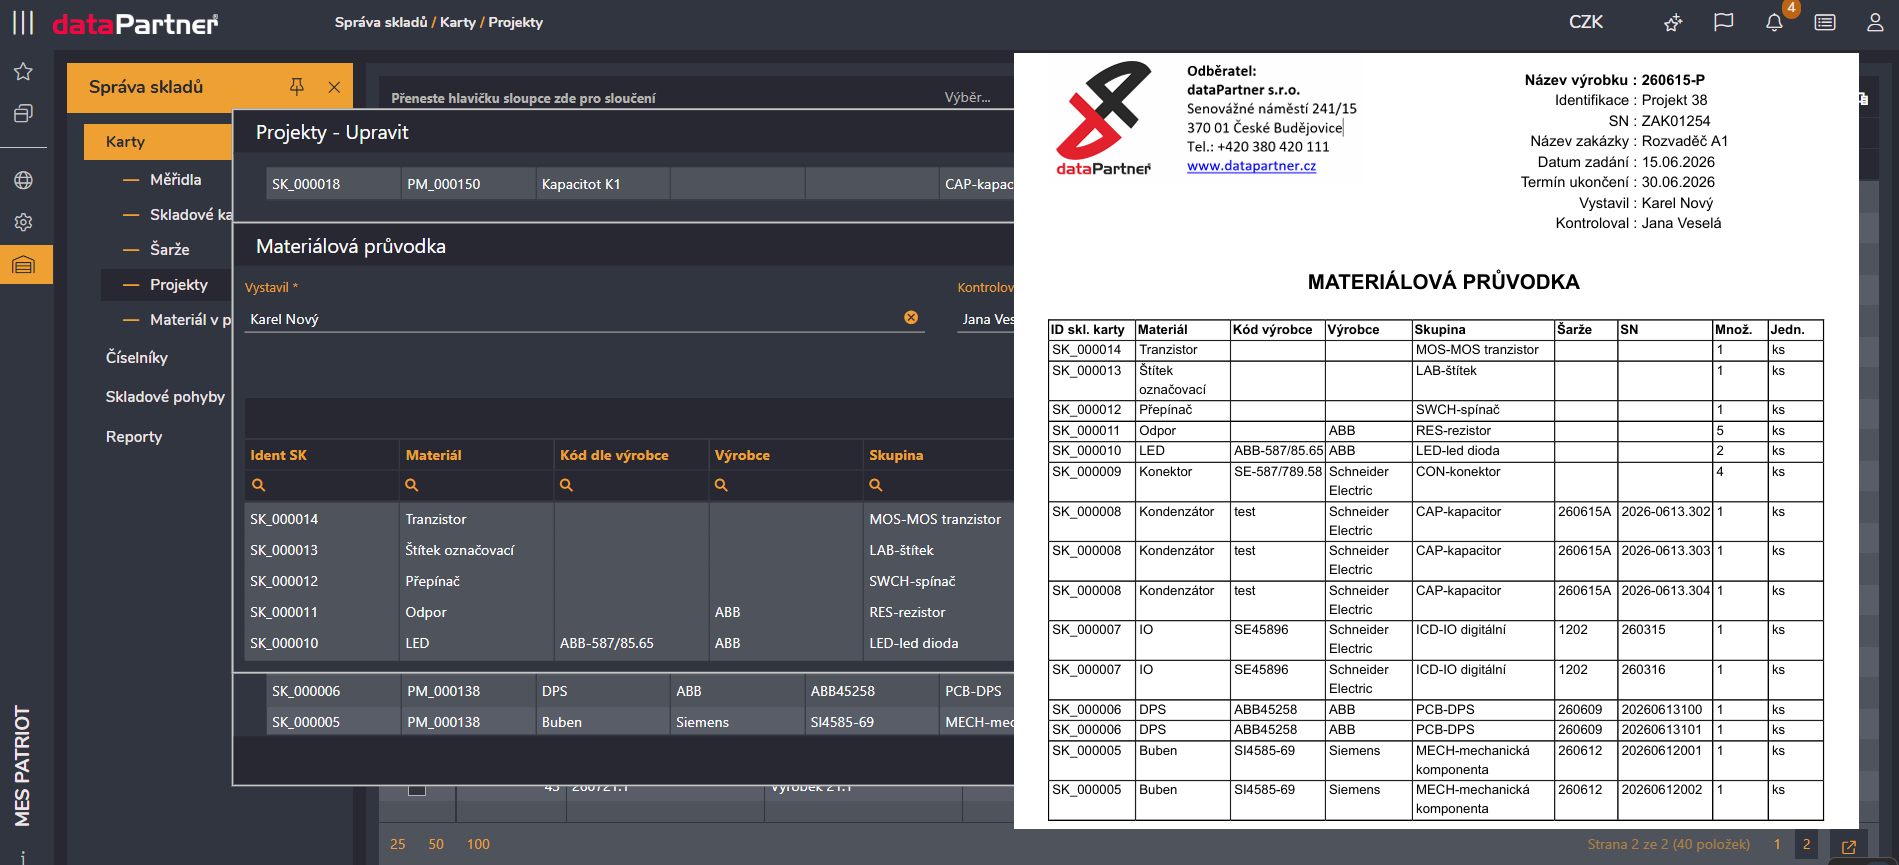
Task: Open the Výběr... column chooser
Action: tap(967, 97)
